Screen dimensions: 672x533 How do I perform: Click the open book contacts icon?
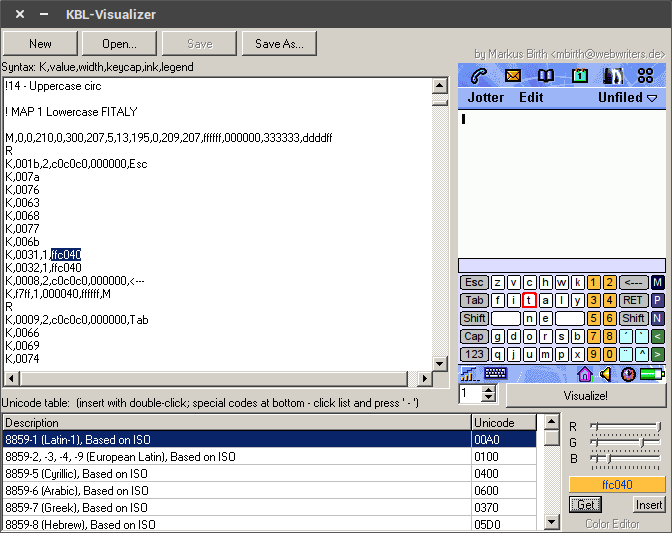pos(545,76)
